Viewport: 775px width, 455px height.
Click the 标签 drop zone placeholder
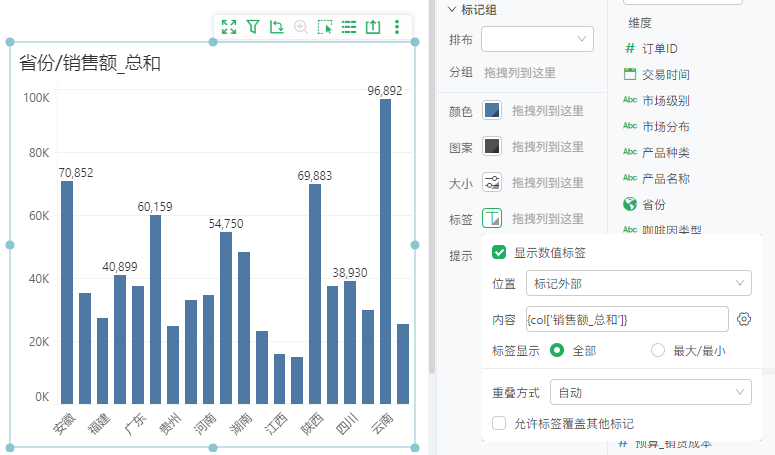click(x=548, y=219)
